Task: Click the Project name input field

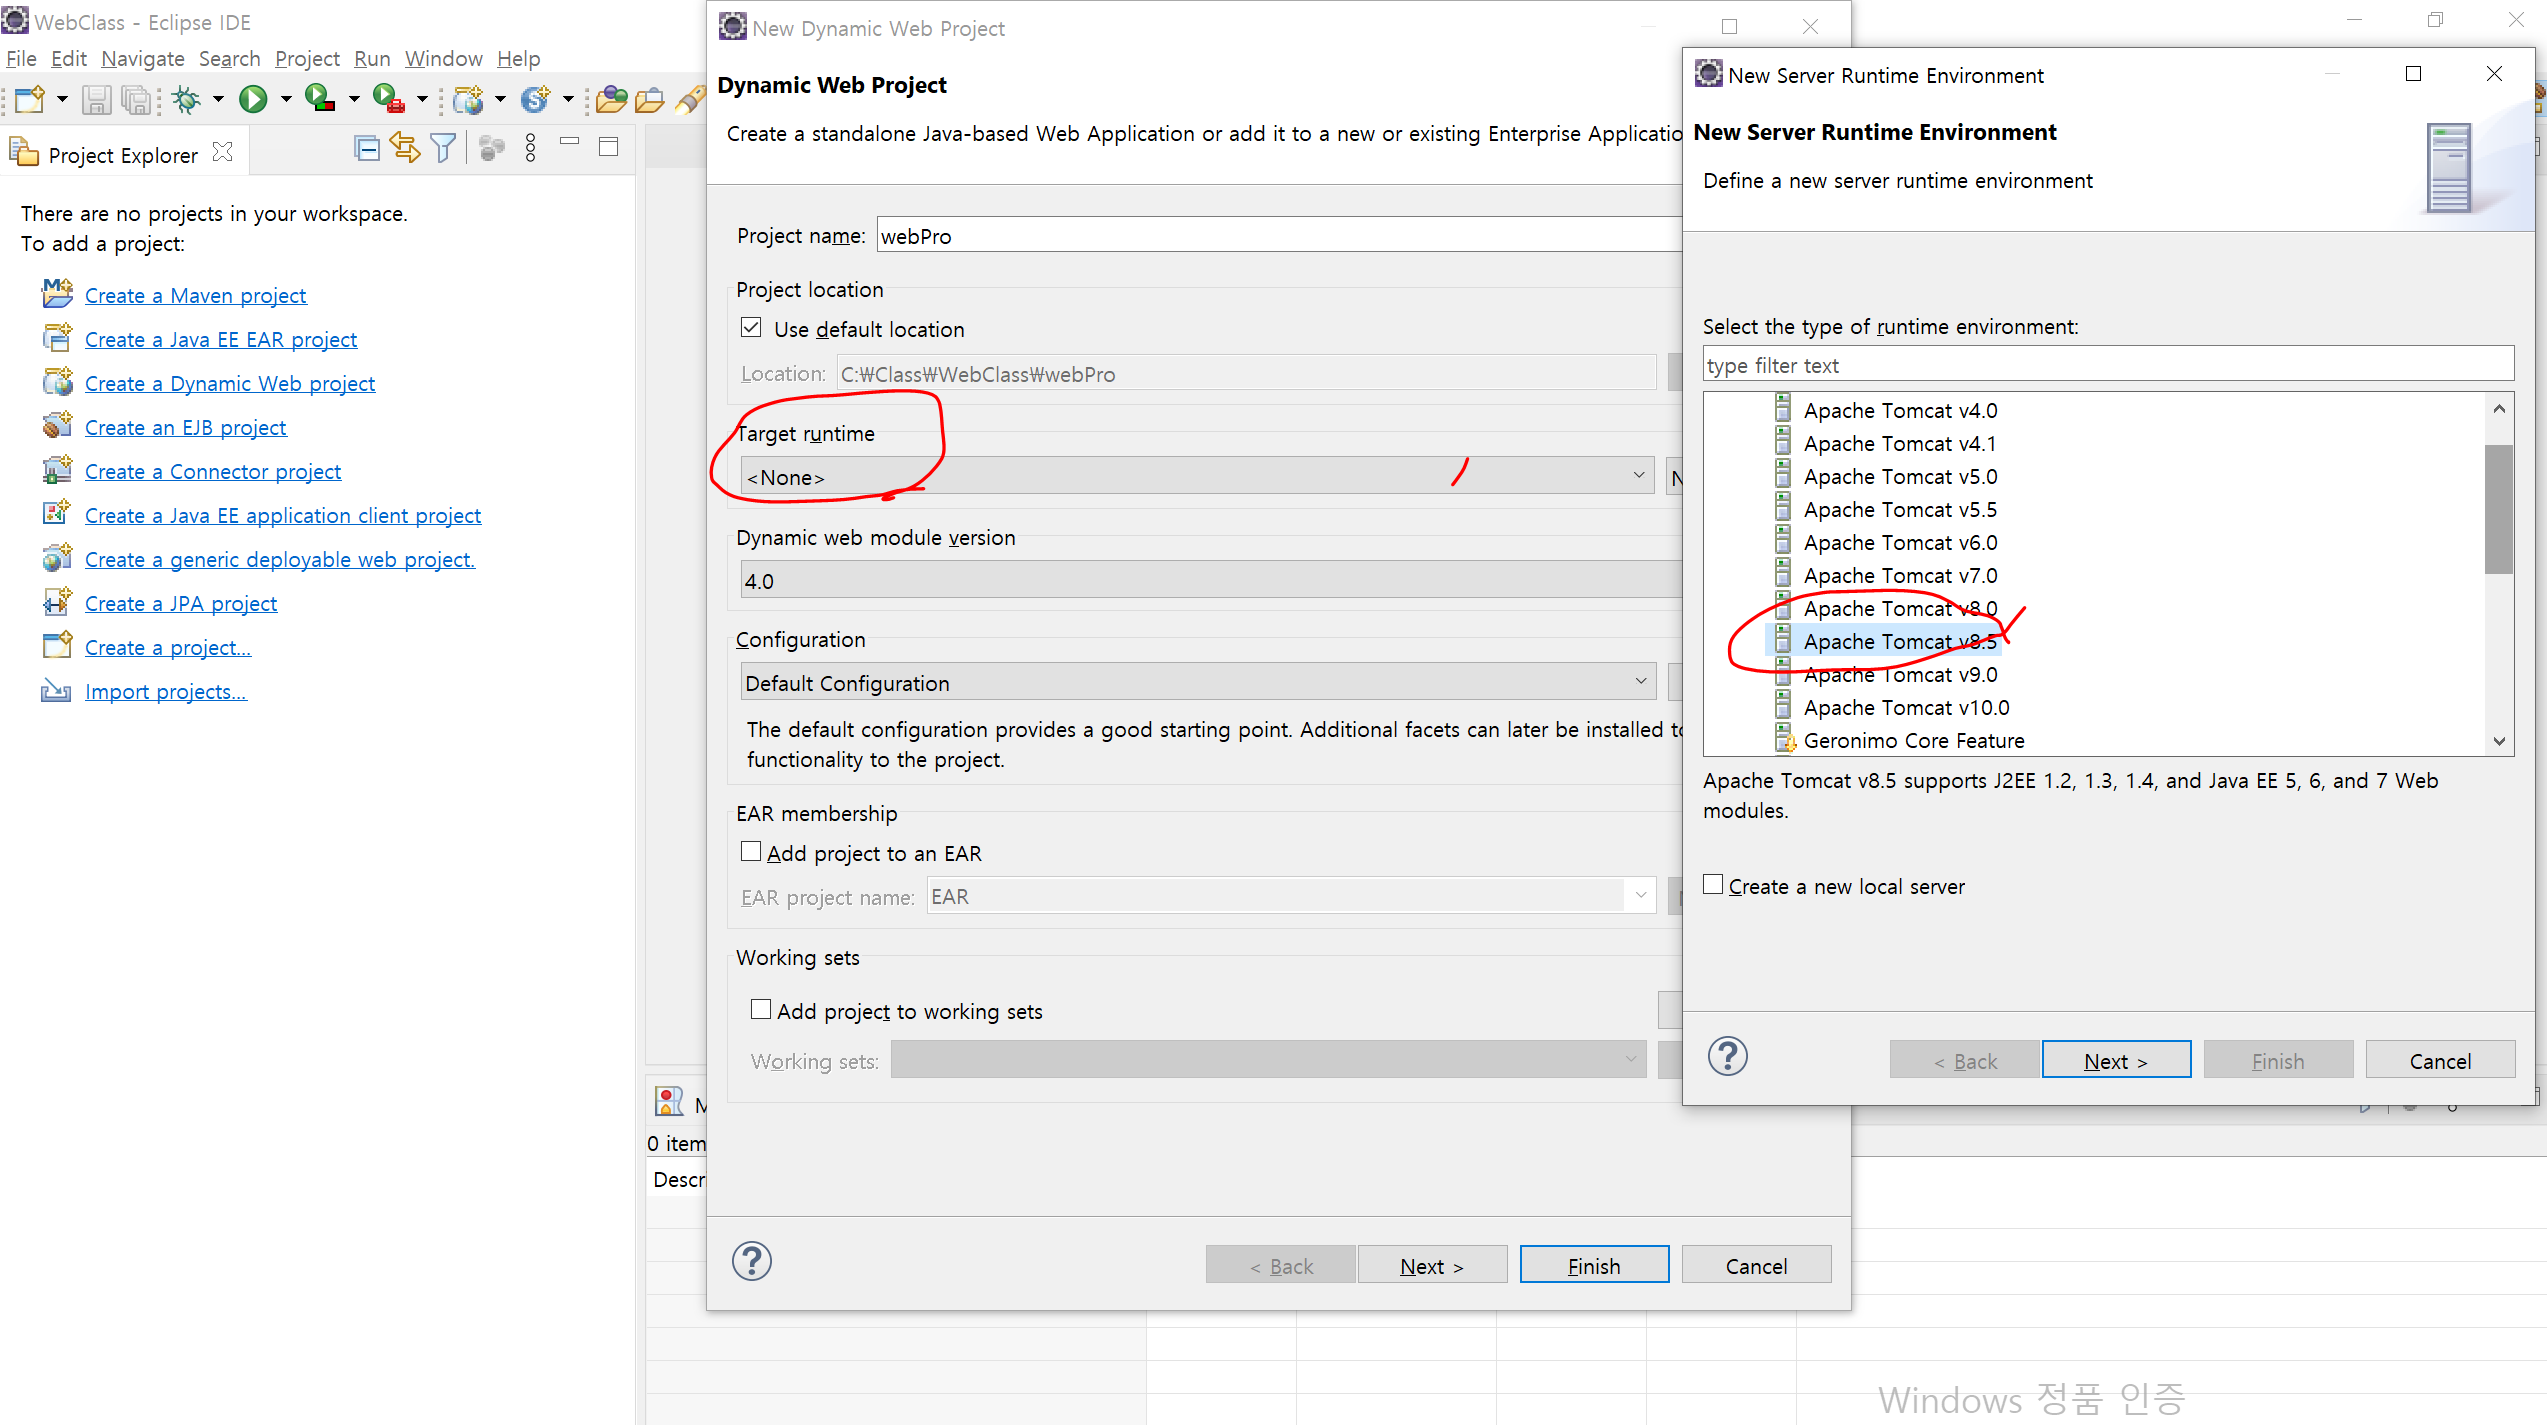Action: (1280, 235)
